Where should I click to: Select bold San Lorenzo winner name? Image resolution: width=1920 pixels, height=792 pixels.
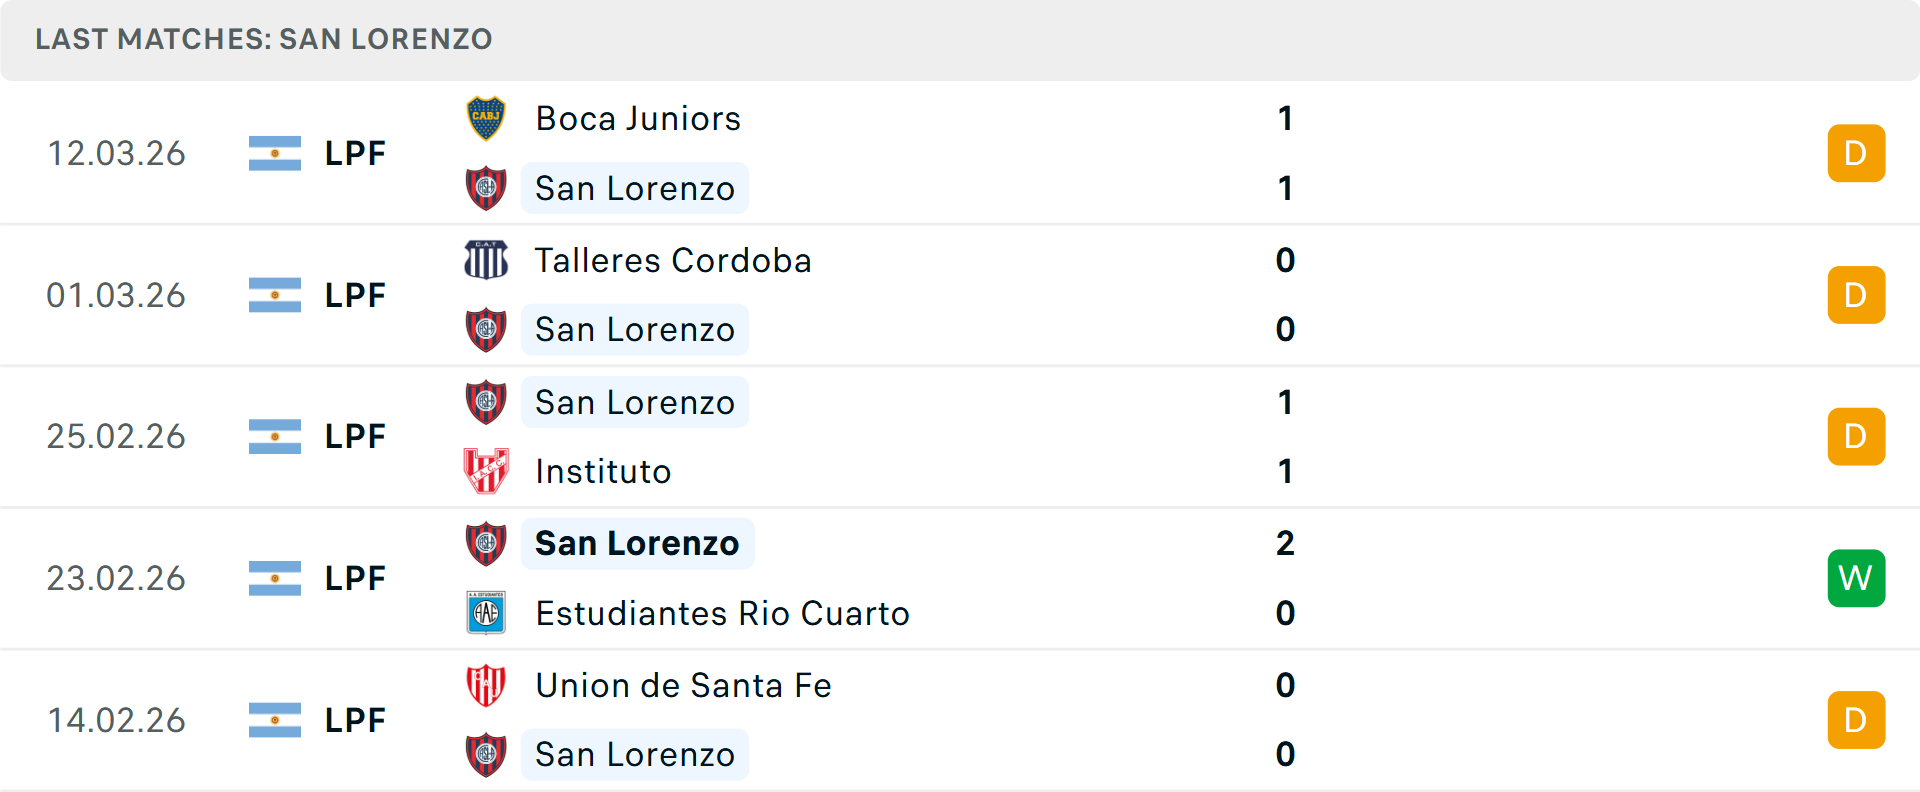tap(637, 543)
